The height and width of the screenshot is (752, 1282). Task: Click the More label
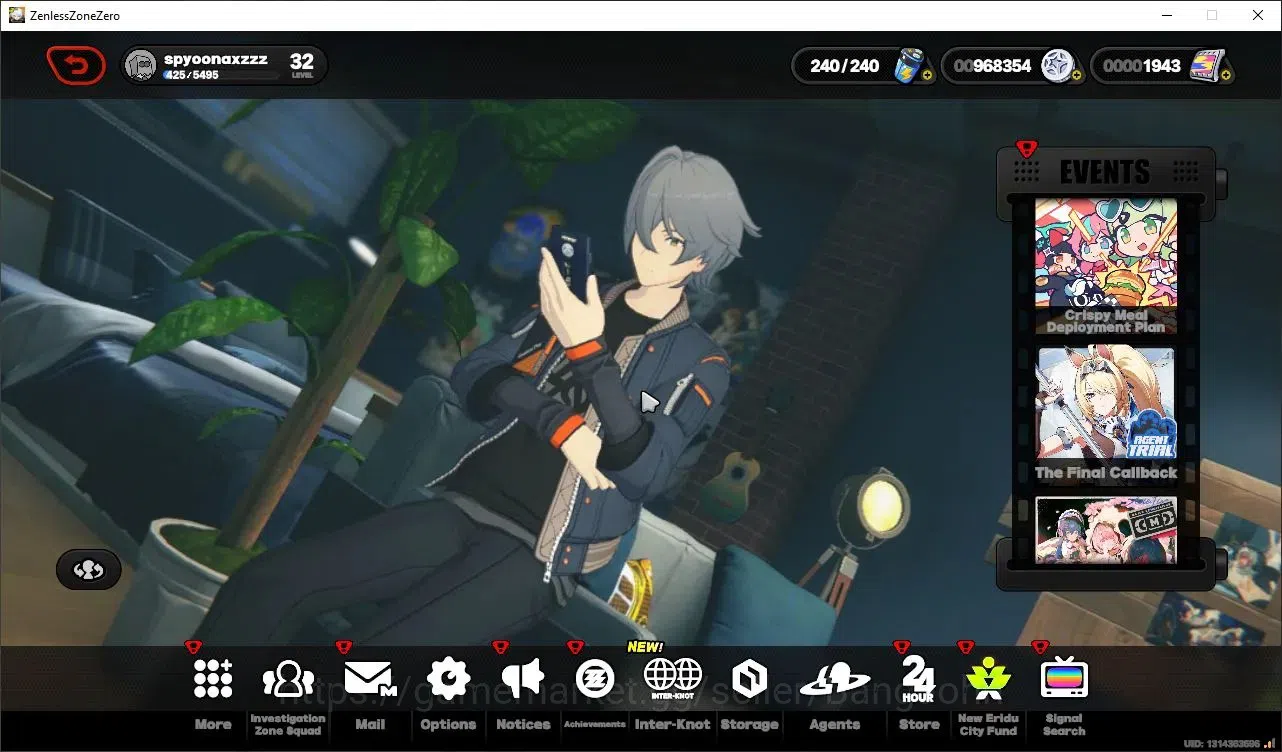(x=213, y=724)
